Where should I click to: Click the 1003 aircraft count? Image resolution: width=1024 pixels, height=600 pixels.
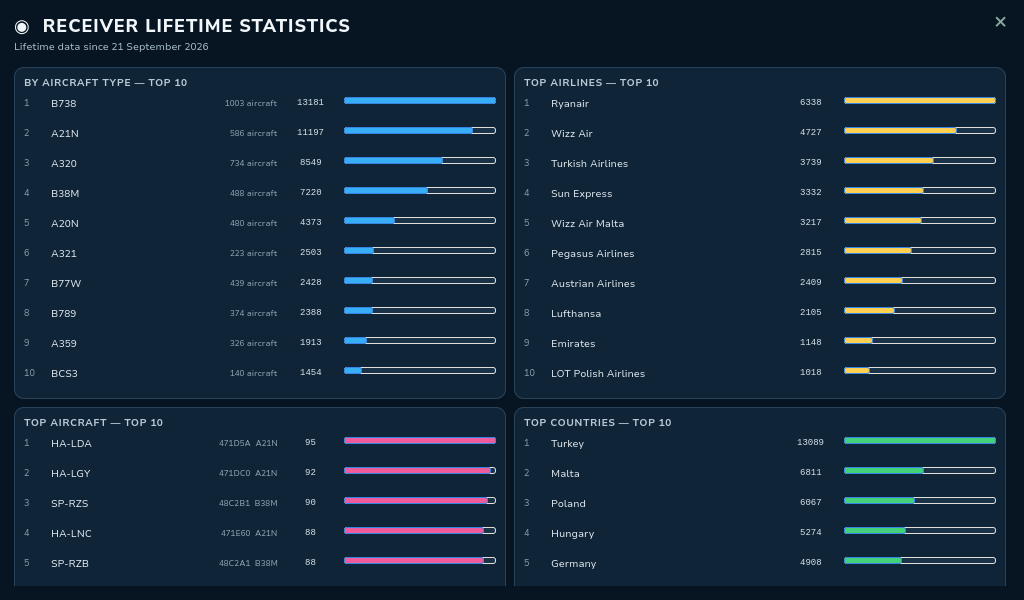pos(251,103)
